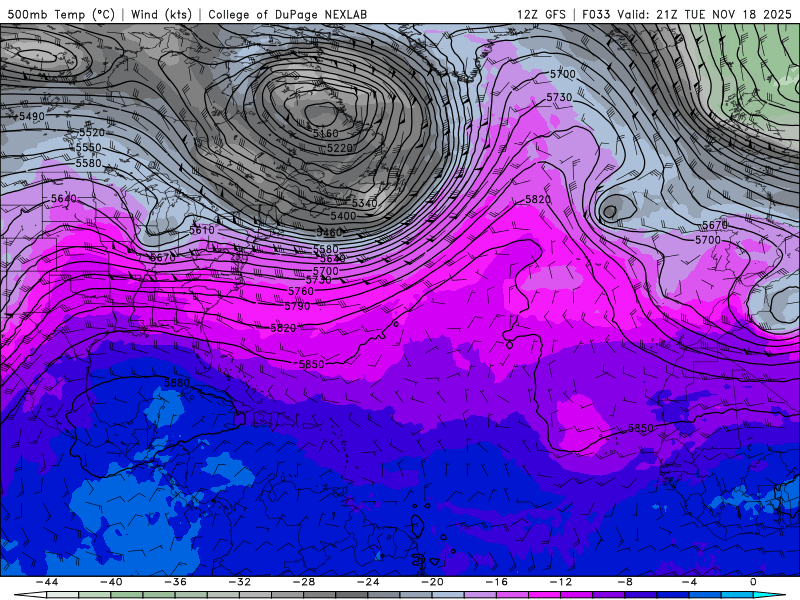Click the 5340 contour label
The height and width of the screenshot is (600, 800).
point(364,204)
